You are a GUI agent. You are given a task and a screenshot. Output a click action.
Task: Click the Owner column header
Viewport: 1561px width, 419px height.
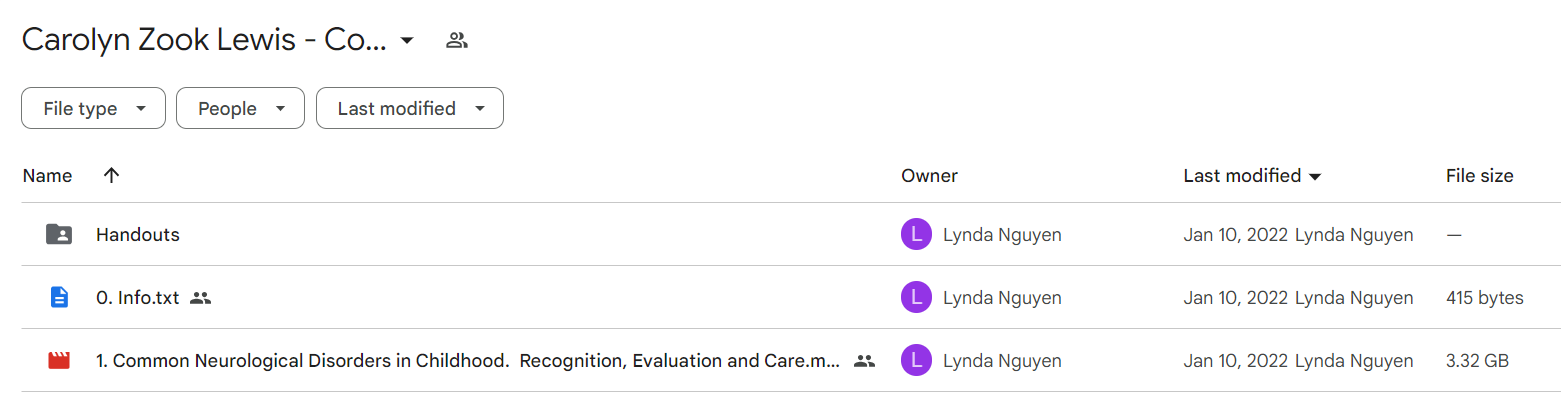pyautogui.click(x=929, y=176)
